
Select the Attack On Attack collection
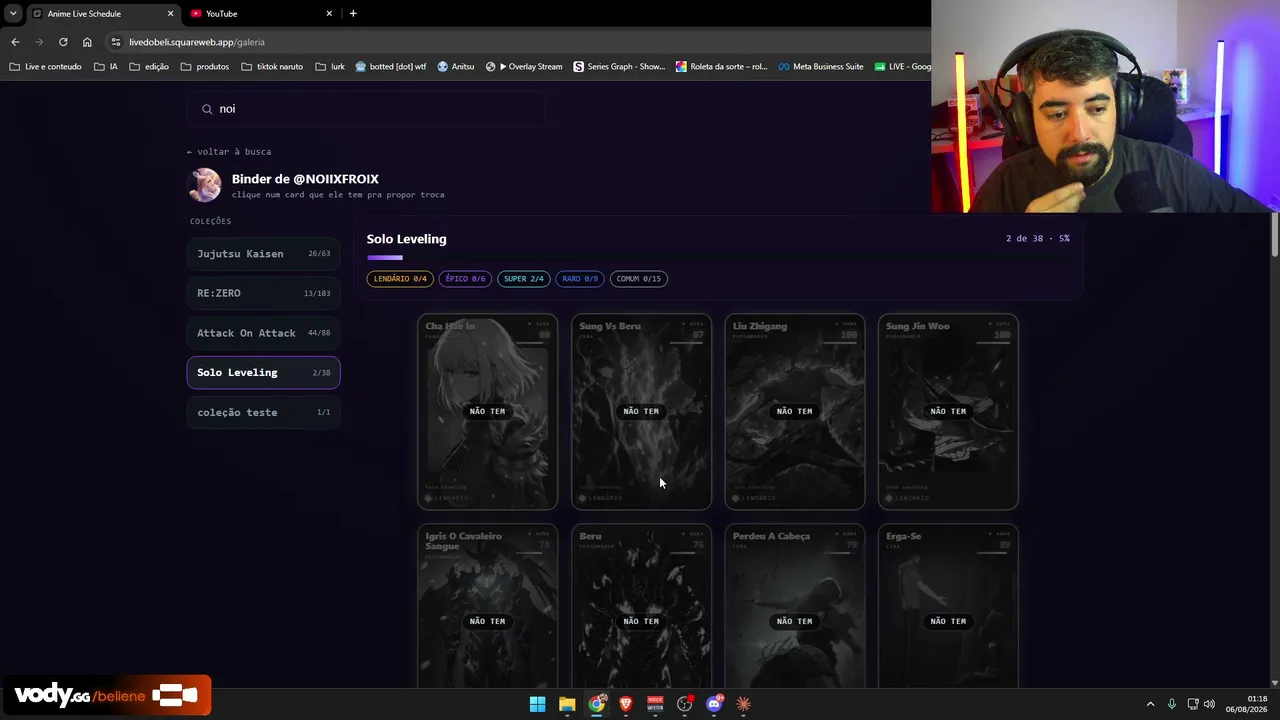coord(263,333)
